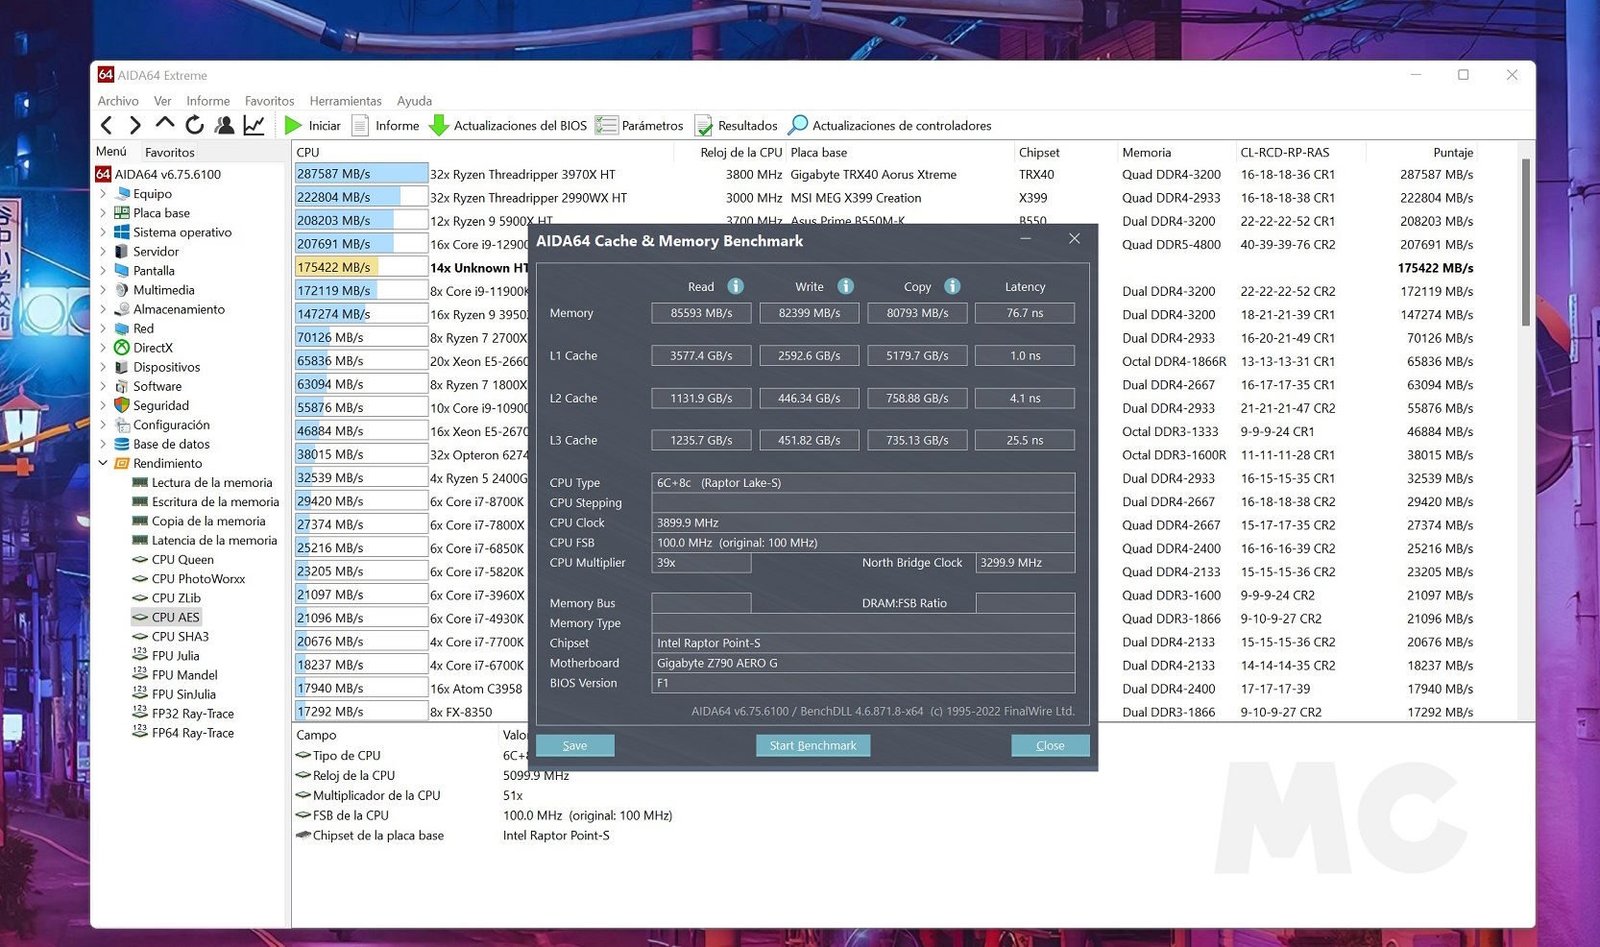Open the graph chart toolbar icon
Image resolution: width=1600 pixels, height=947 pixels.
coord(254,125)
